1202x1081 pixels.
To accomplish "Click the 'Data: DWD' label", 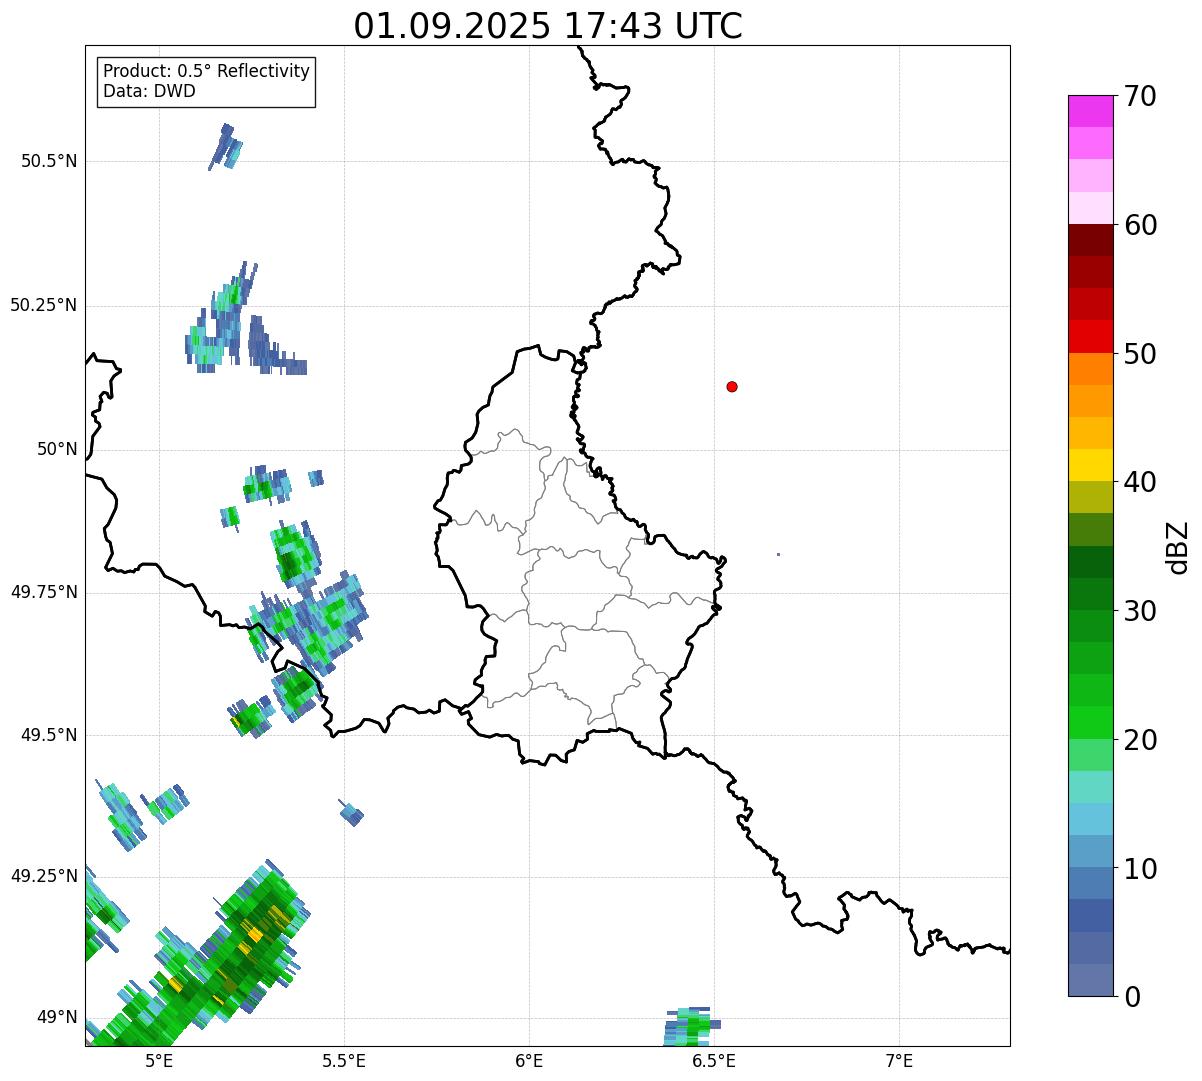I will pyautogui.click(x=149, y=91).
